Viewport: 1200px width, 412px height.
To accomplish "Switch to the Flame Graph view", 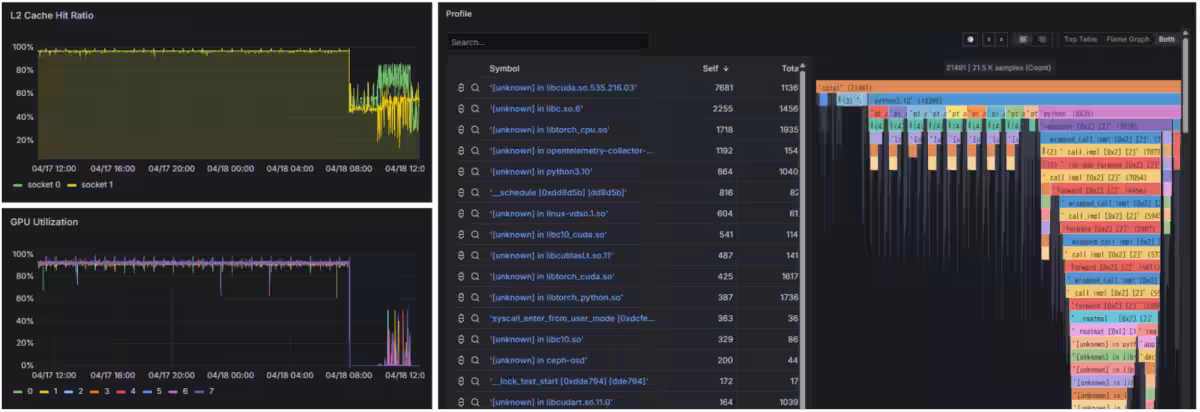I will [x=1126, y=39].
